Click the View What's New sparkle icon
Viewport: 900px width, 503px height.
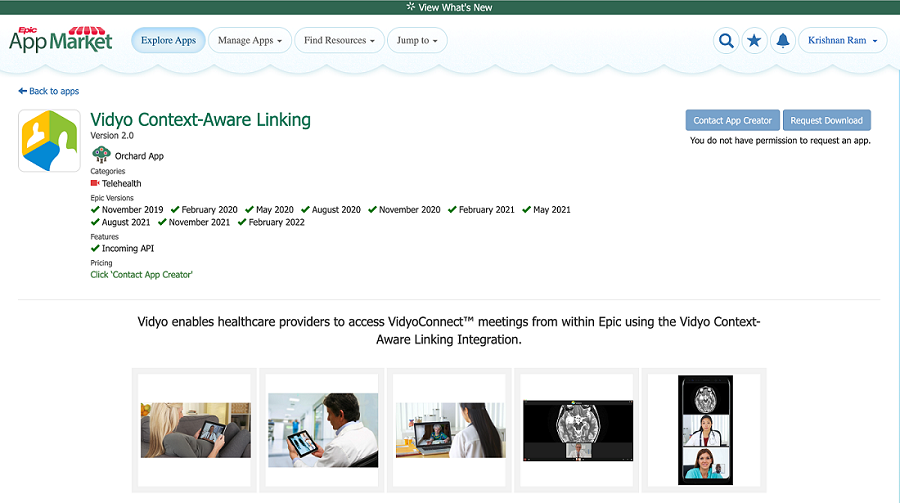click(x=410, y=7)
